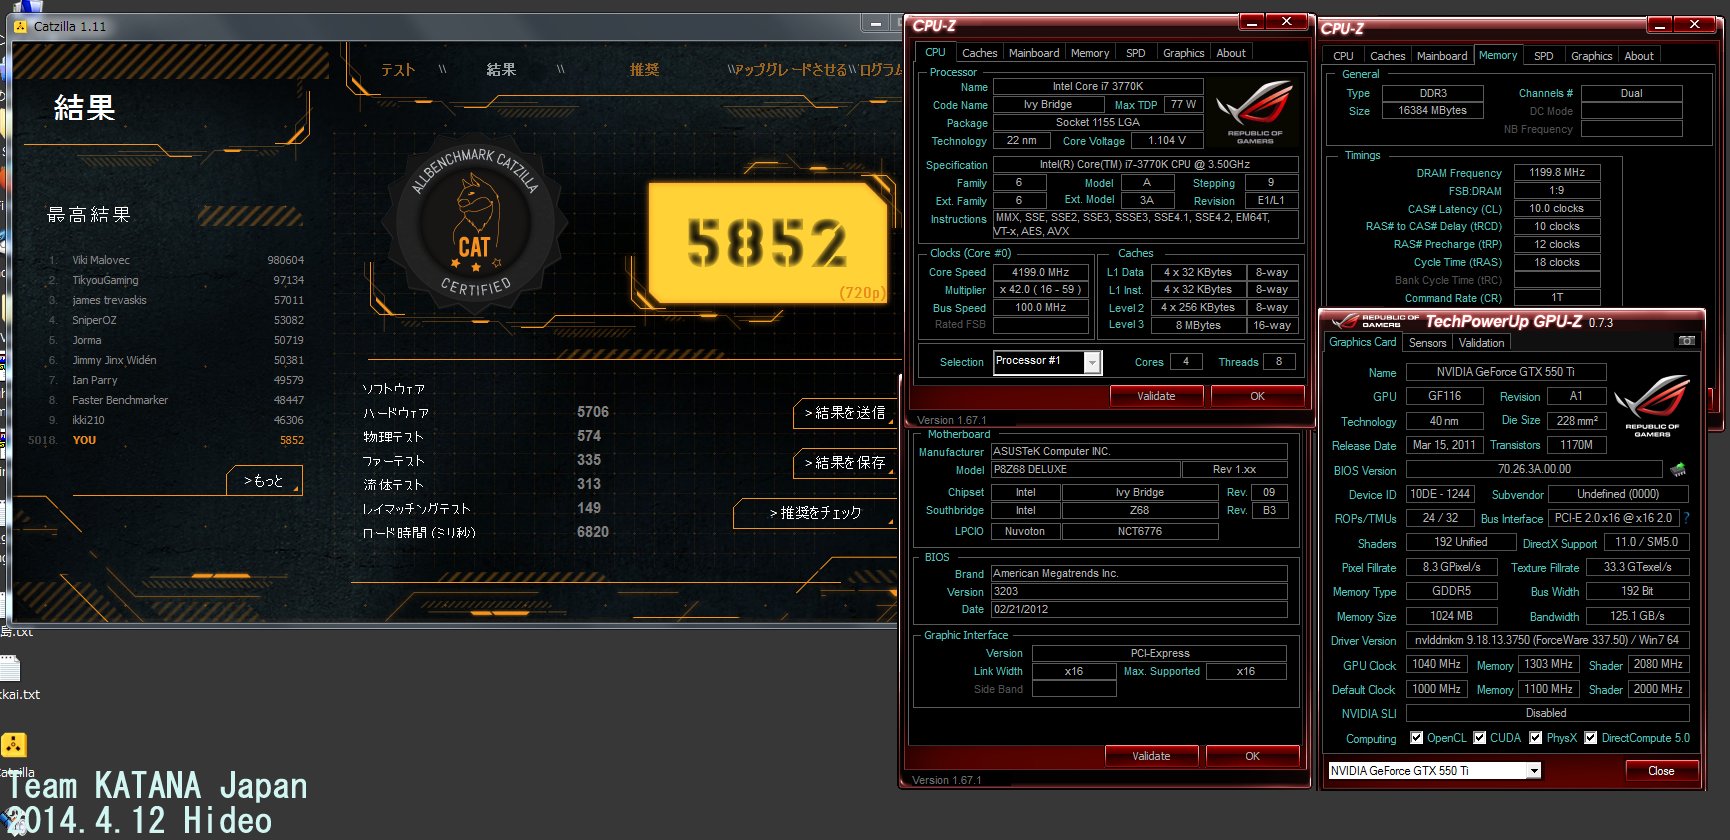Viewport: 1730px width, 840px height.
Task: Click the もっと button under top results
Action: coord(264,480)
